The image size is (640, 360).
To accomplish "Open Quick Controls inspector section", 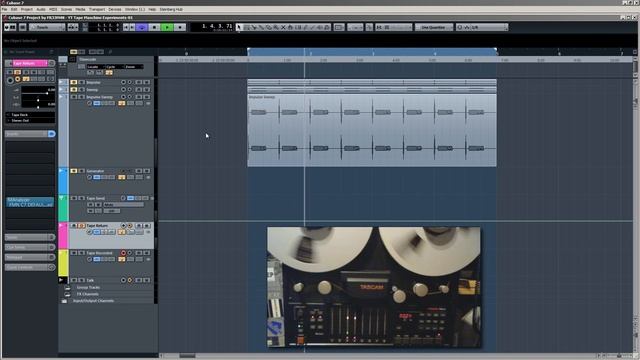I will (30, 267).
